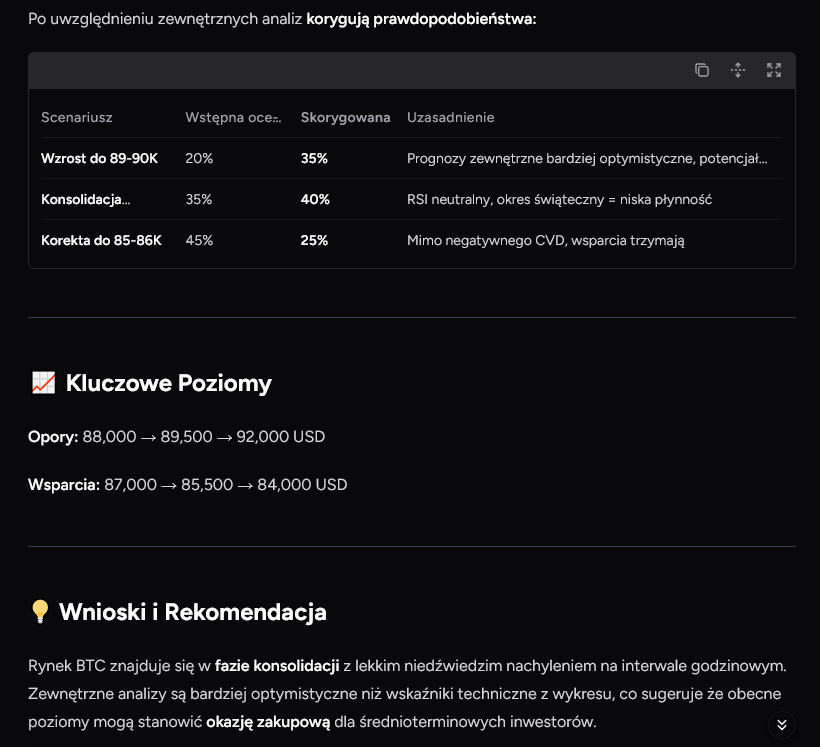This screenshot has width=820, height=747.
Task: Click the 84,000 USD support value
Action: 302,484
